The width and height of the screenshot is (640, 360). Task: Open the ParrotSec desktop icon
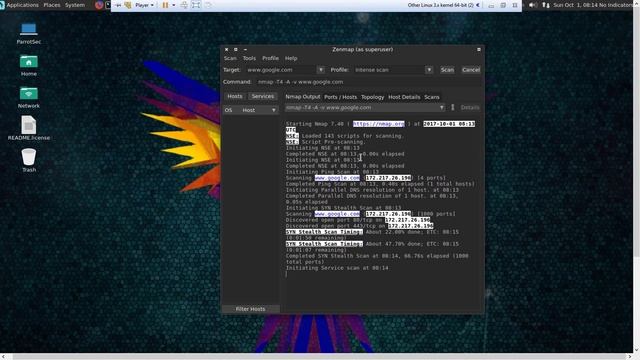29,33
